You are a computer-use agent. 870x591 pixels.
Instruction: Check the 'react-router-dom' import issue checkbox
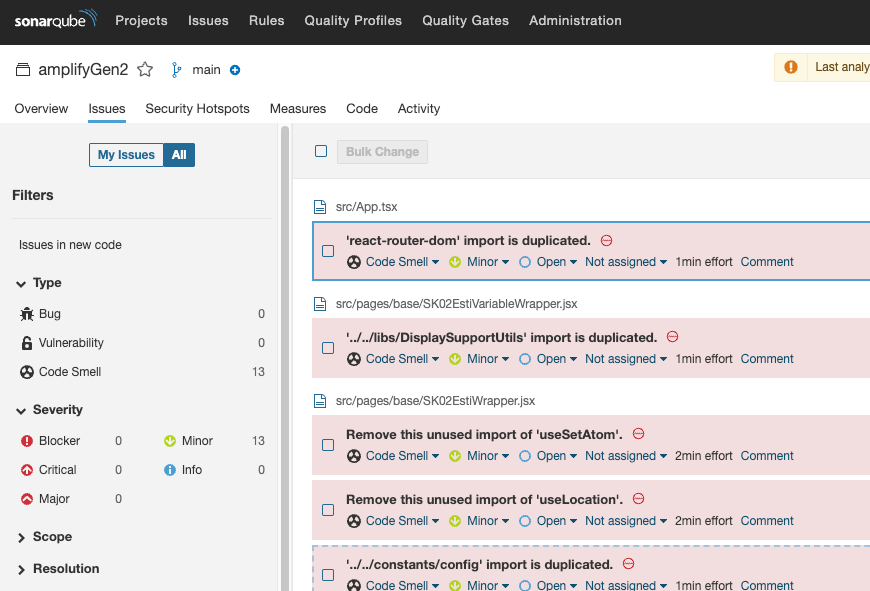[x=328, y=251]
